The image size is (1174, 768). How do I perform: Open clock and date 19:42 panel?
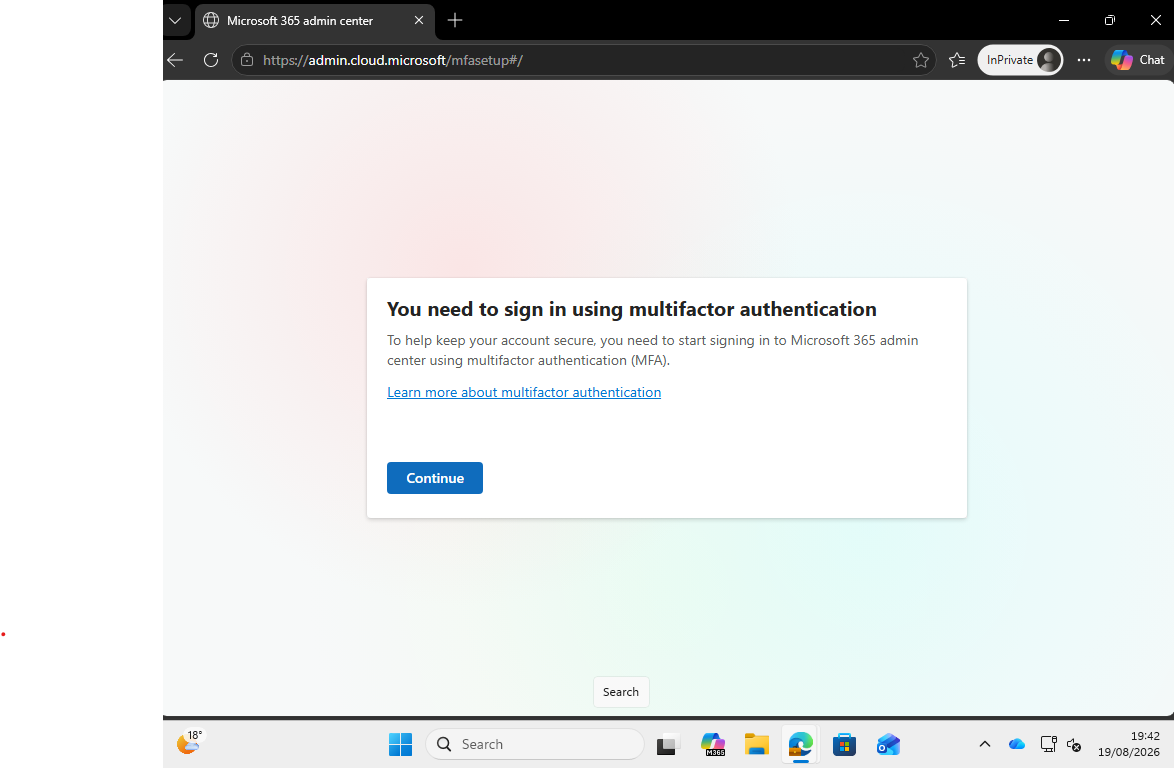[1128, 744]
